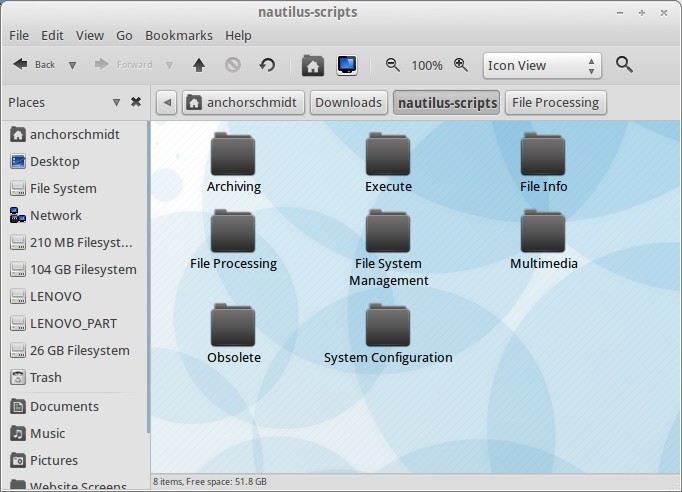Click the Downloads path bar button
The image size is (682, 492).
point(348,103)
